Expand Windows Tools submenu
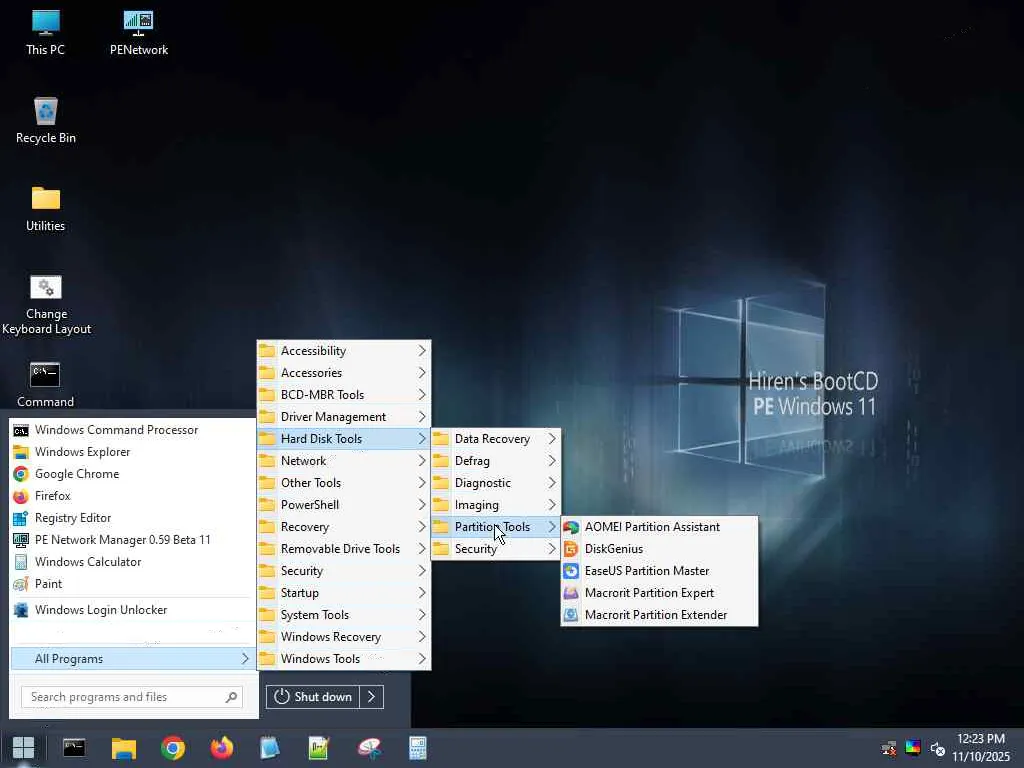 [x=344, y=659]
